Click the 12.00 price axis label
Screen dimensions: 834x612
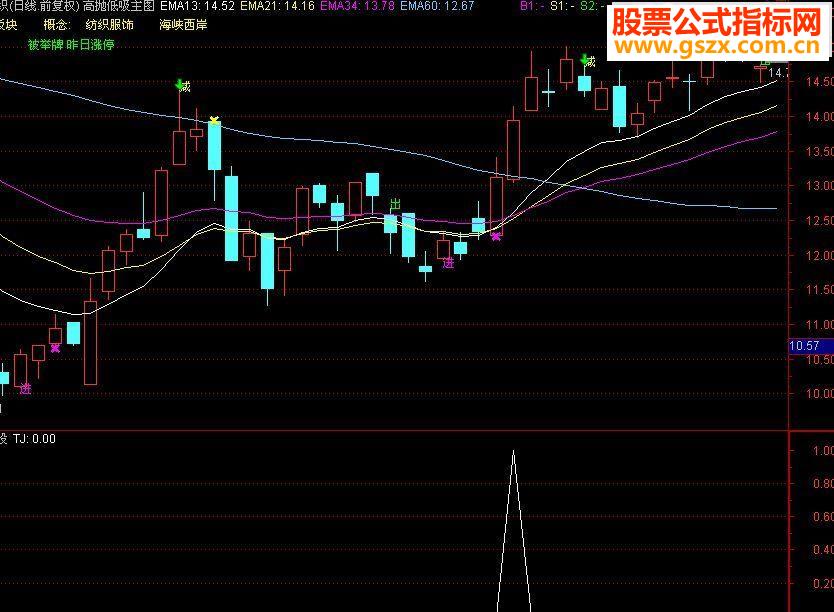(820, 255)
